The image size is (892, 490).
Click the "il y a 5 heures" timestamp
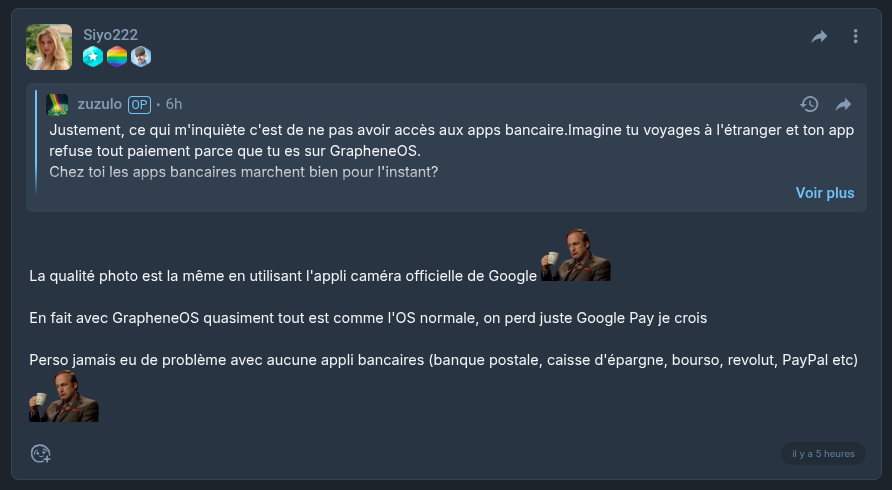[823, 454]
